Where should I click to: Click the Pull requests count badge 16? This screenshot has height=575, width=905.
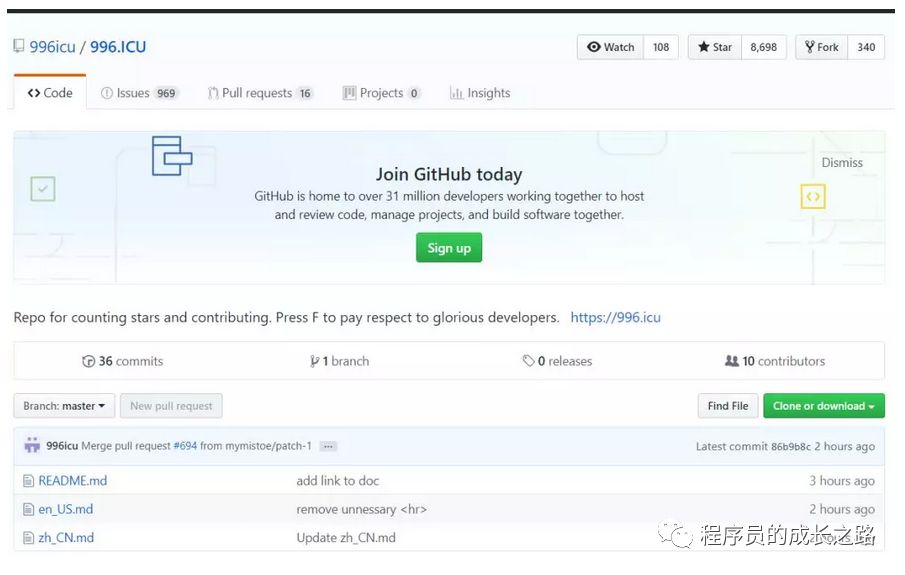[x=305, y=94]
